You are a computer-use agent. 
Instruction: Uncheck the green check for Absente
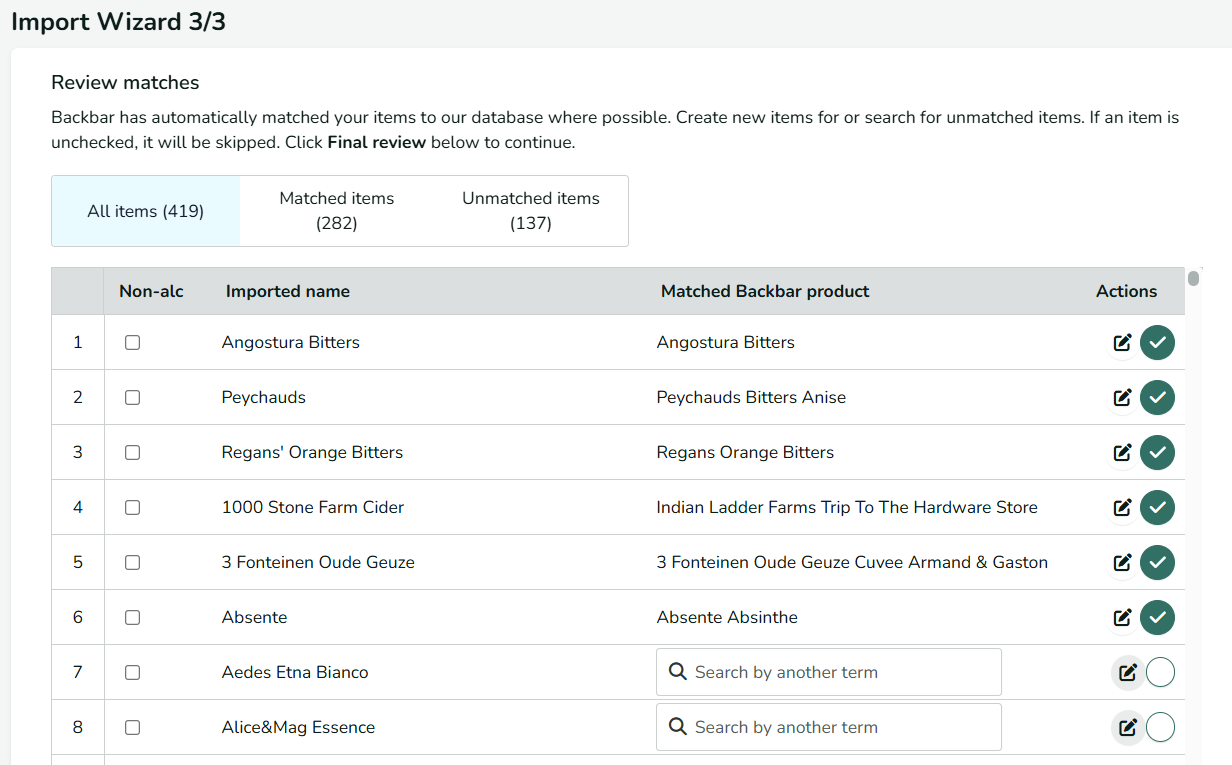click(1158, 618)
